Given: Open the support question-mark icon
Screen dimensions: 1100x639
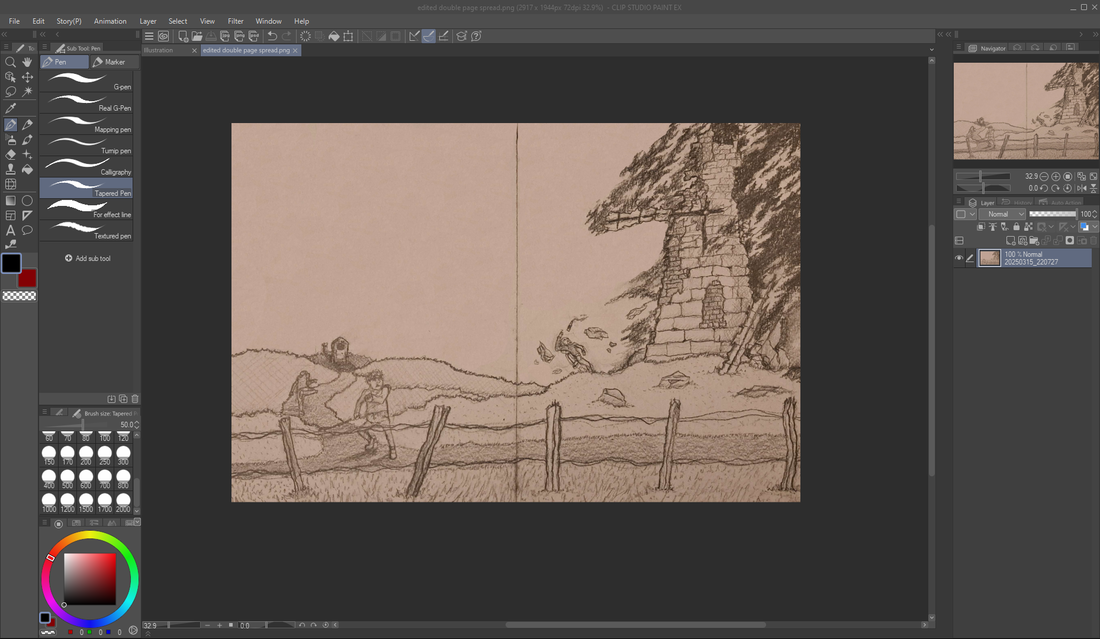Looking at the screenshot, I should pos(476,36).
